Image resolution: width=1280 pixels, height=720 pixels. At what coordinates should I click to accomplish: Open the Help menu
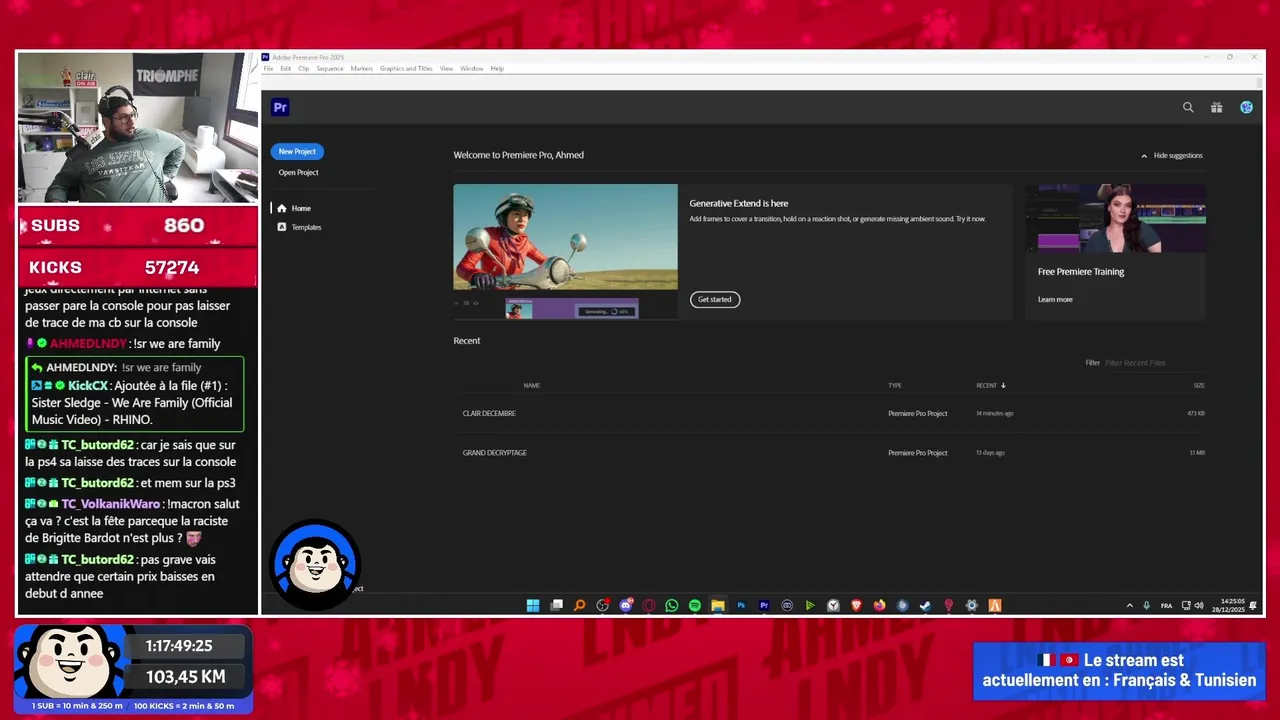(497, 68)
